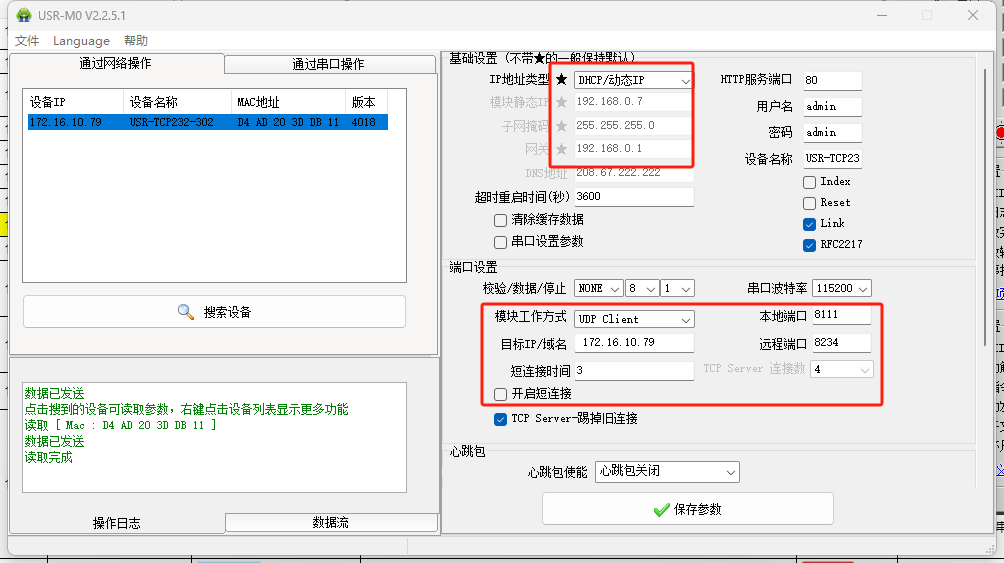The height and width of the screenshot is (563, 1004).
Task: Click the 设备名称 USR-TCP23 field
Action: pos(832,158)
